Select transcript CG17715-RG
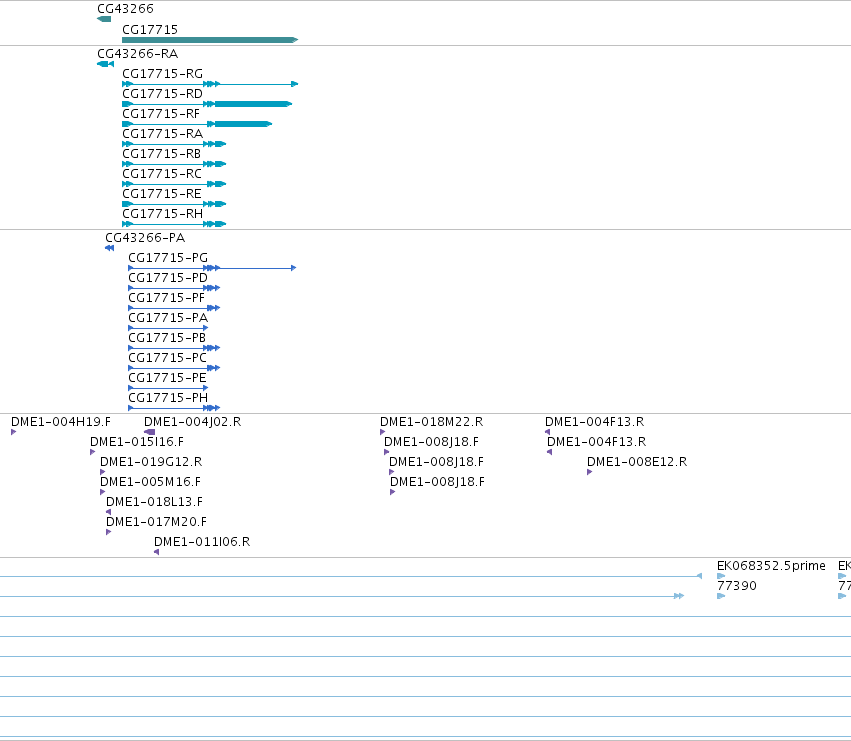 (162, 74)
